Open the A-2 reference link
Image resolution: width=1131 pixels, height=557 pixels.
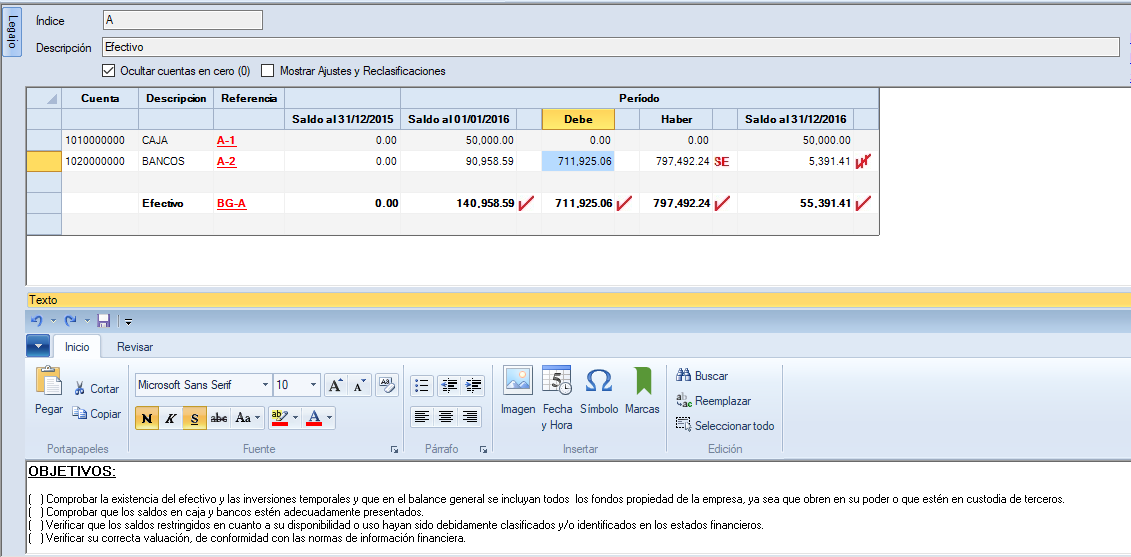pos(227,161)
